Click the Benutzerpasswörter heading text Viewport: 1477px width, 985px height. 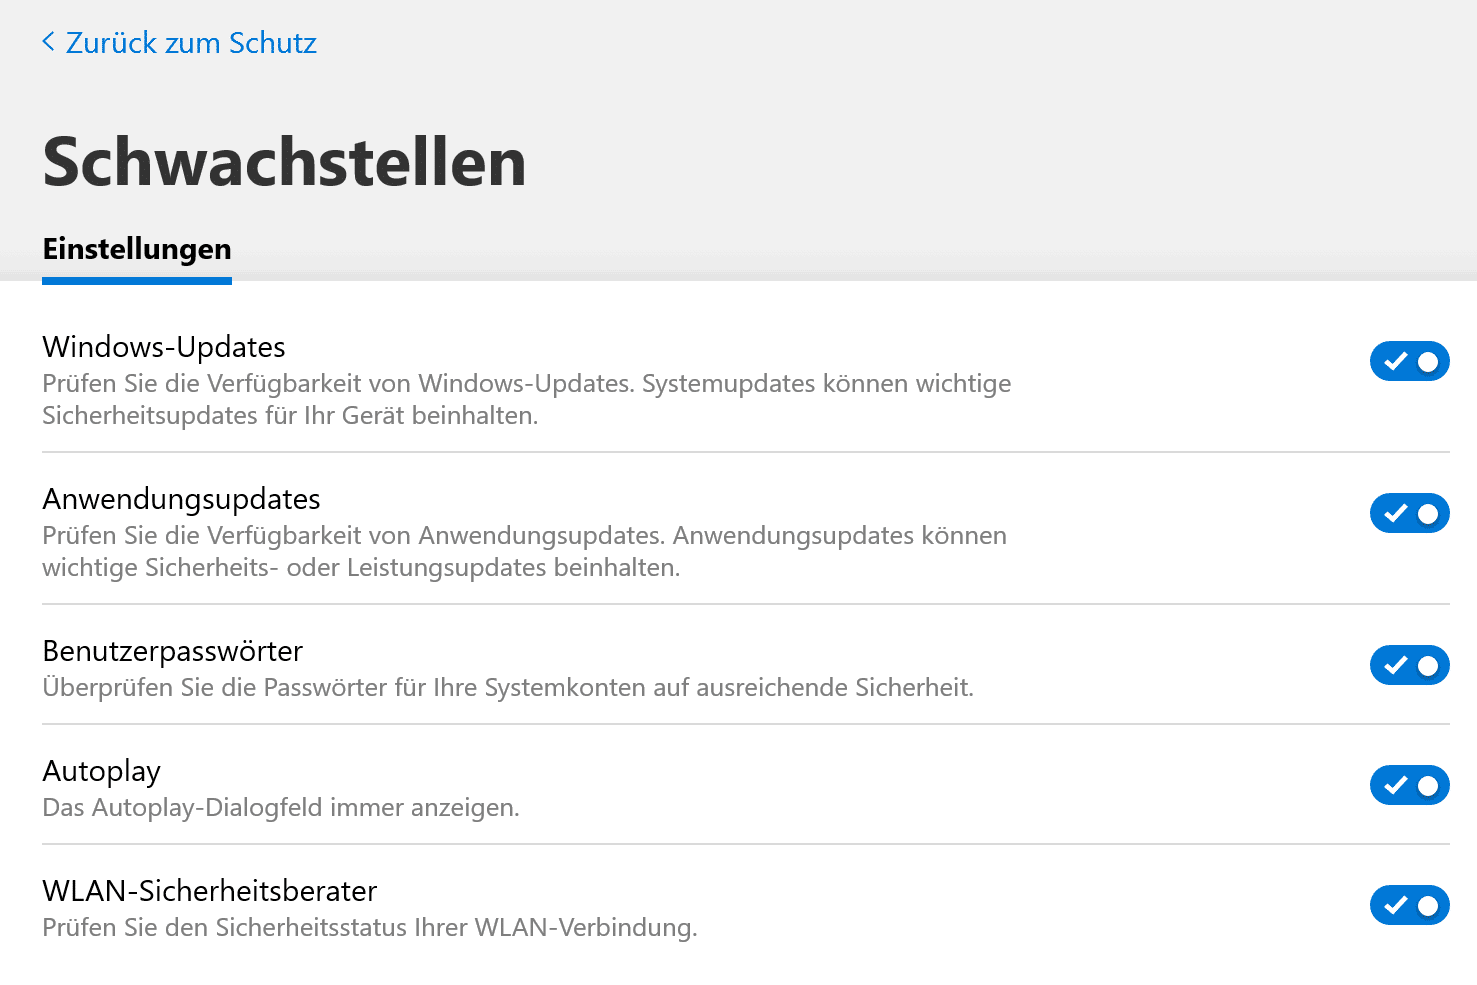[172, 651]
